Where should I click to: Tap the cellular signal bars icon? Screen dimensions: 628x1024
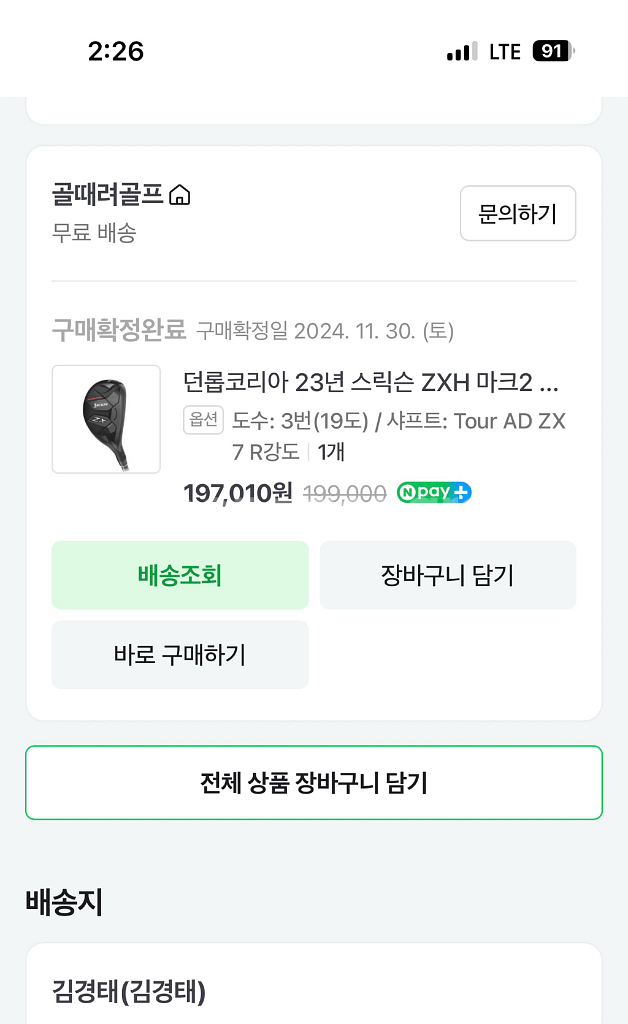point(462,52)
